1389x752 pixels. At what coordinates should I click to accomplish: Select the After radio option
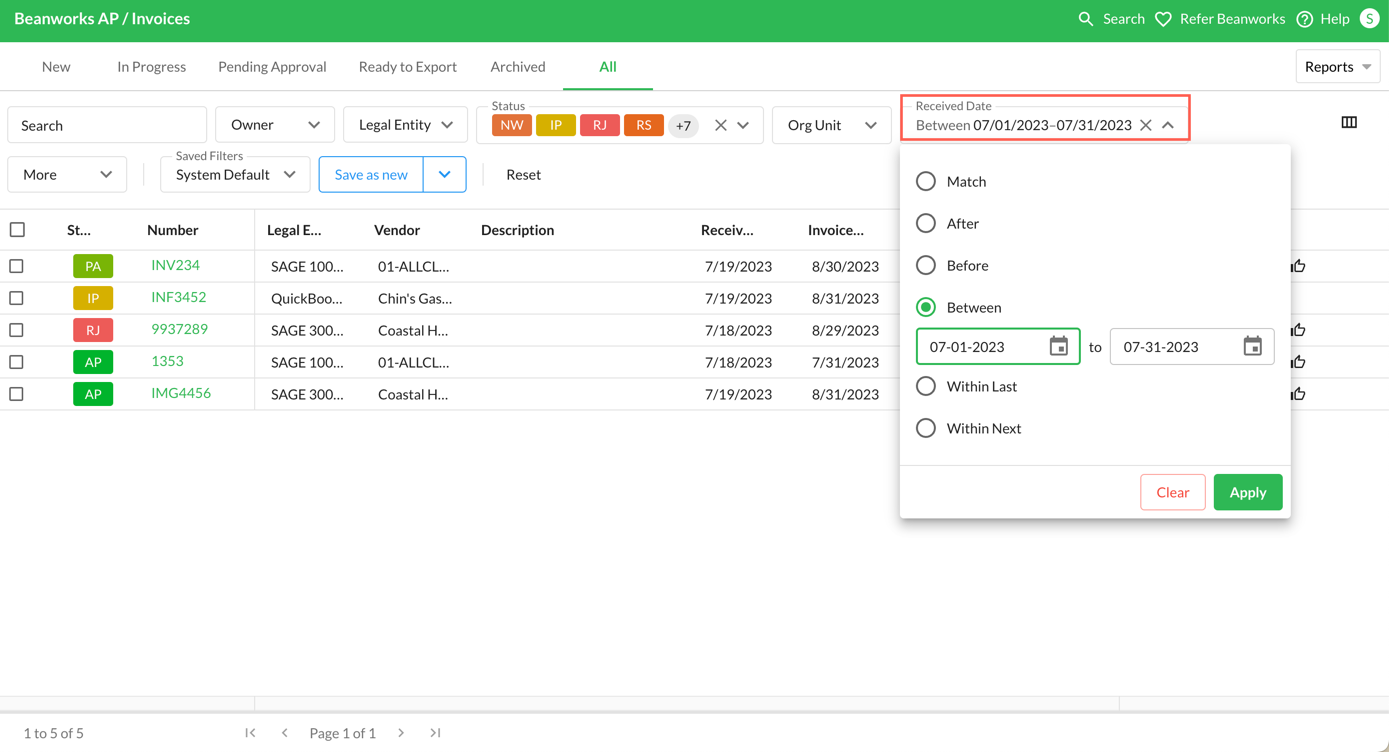(x=926, y=223)
